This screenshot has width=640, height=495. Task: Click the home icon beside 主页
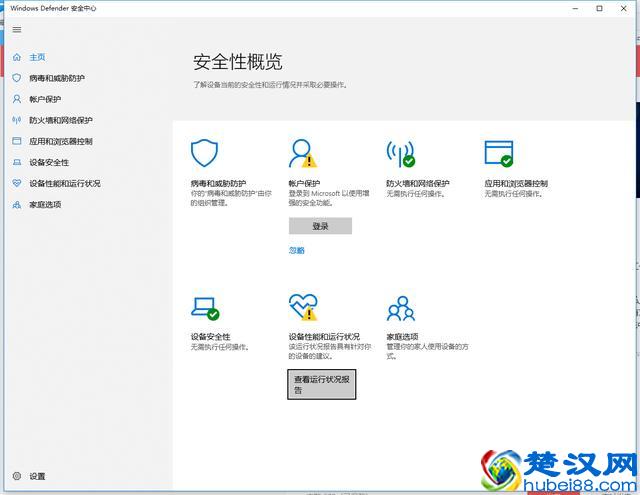tap(17, 57)
